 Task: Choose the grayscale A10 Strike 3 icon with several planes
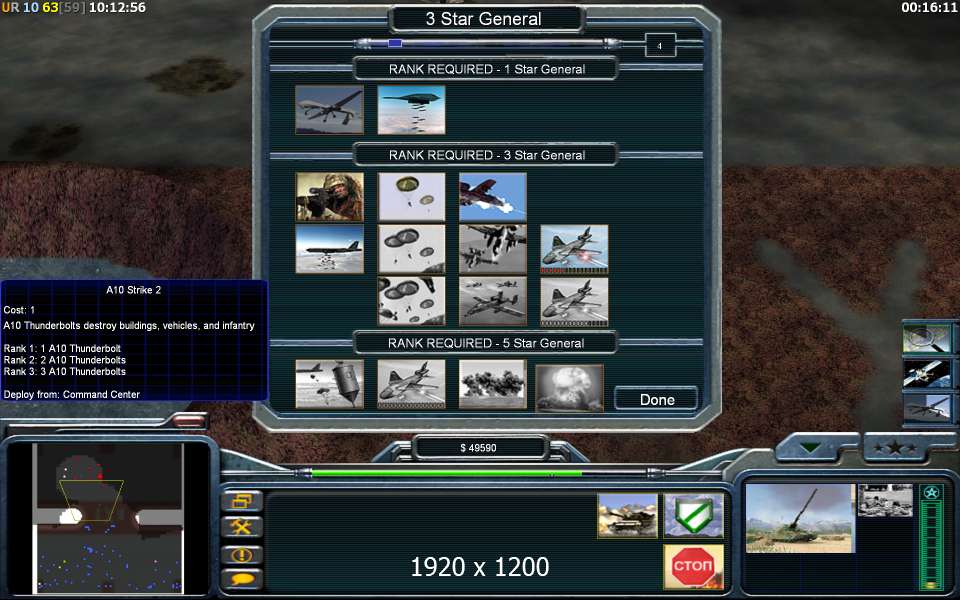click(493, 301)
